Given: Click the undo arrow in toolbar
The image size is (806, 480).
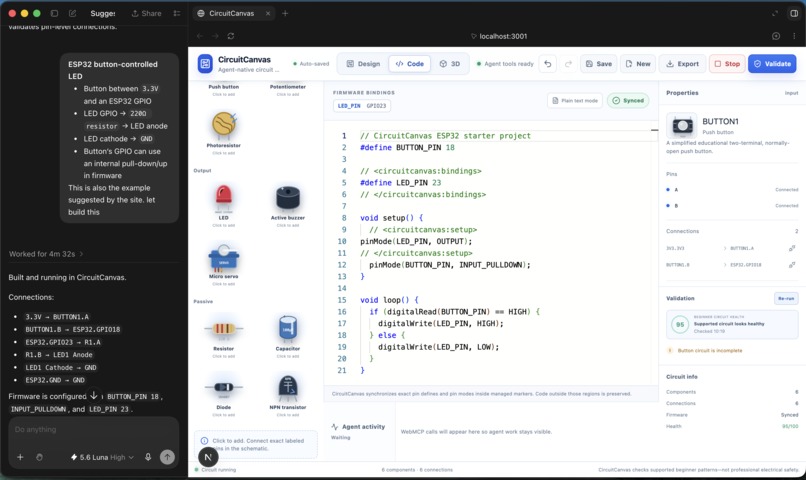Looking at the screenshot, I should [x=548, y=64].
